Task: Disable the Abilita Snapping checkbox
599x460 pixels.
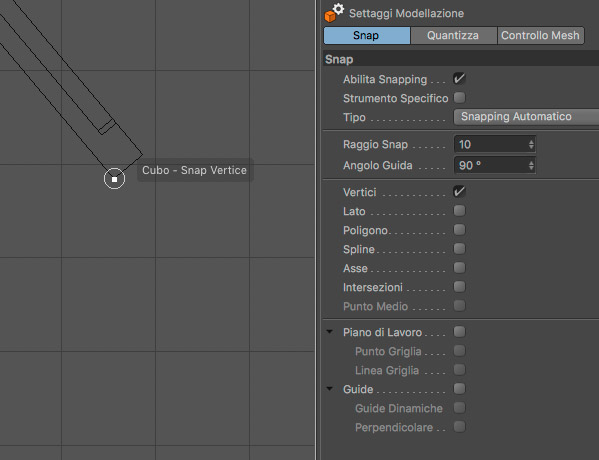Action: (459, 79)
